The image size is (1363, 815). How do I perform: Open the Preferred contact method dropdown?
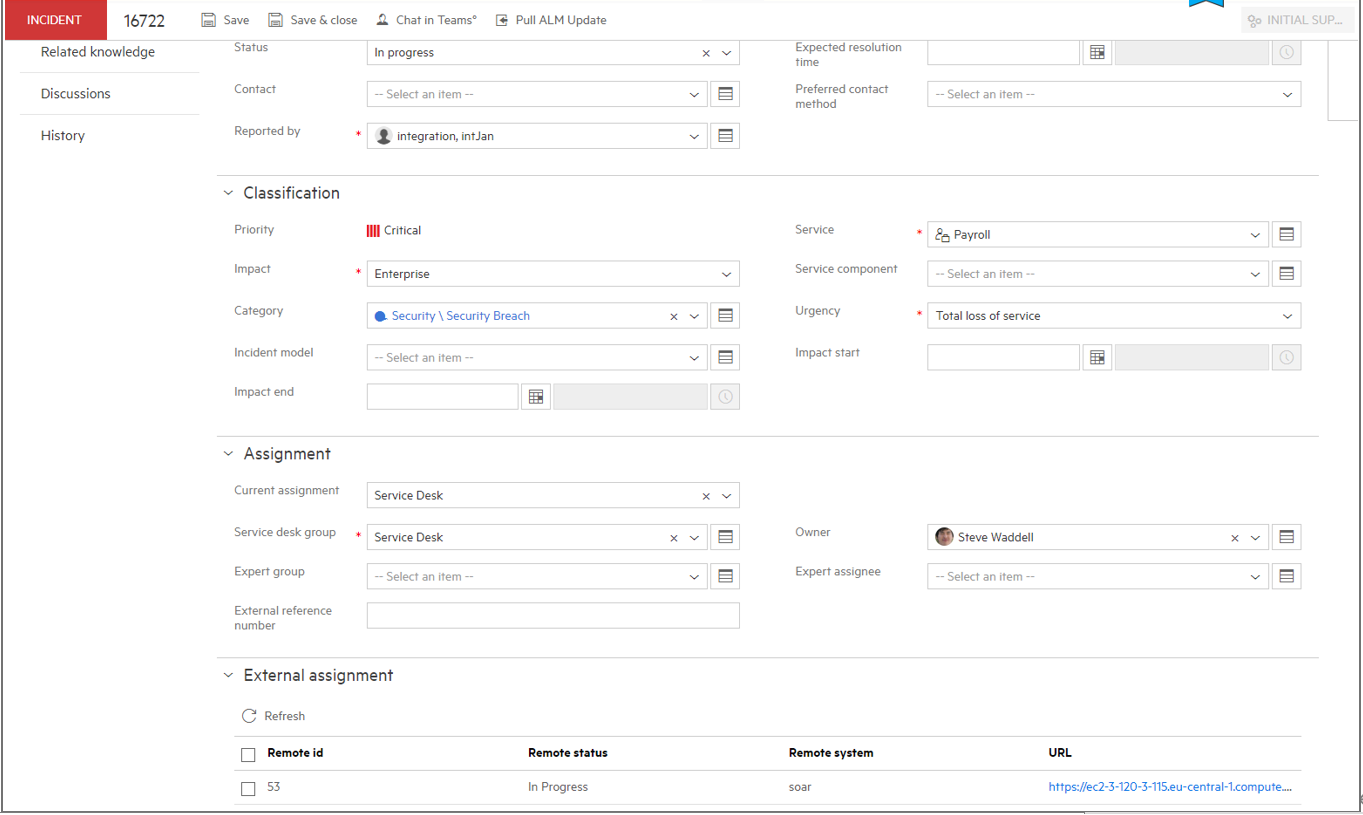pos(1288,94)
